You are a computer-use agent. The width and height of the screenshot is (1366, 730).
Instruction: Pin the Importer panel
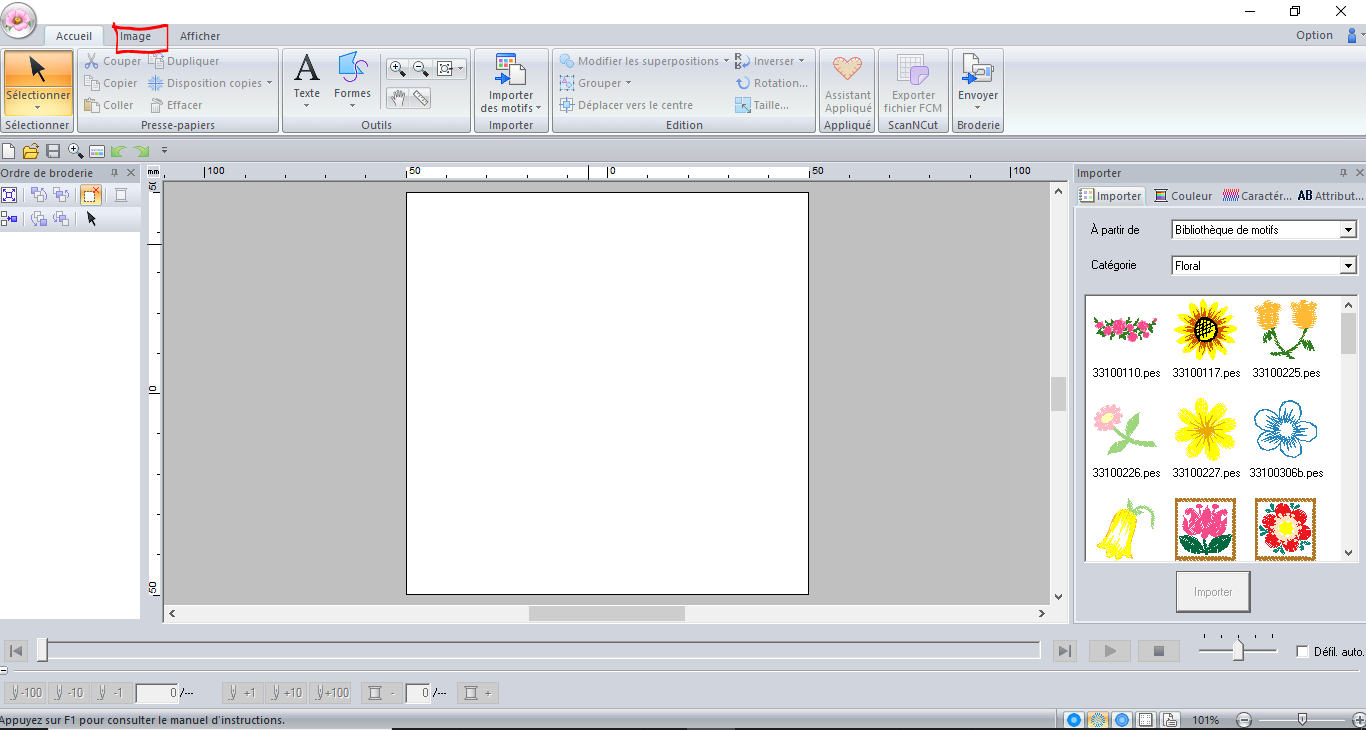tap(1342, 173)
